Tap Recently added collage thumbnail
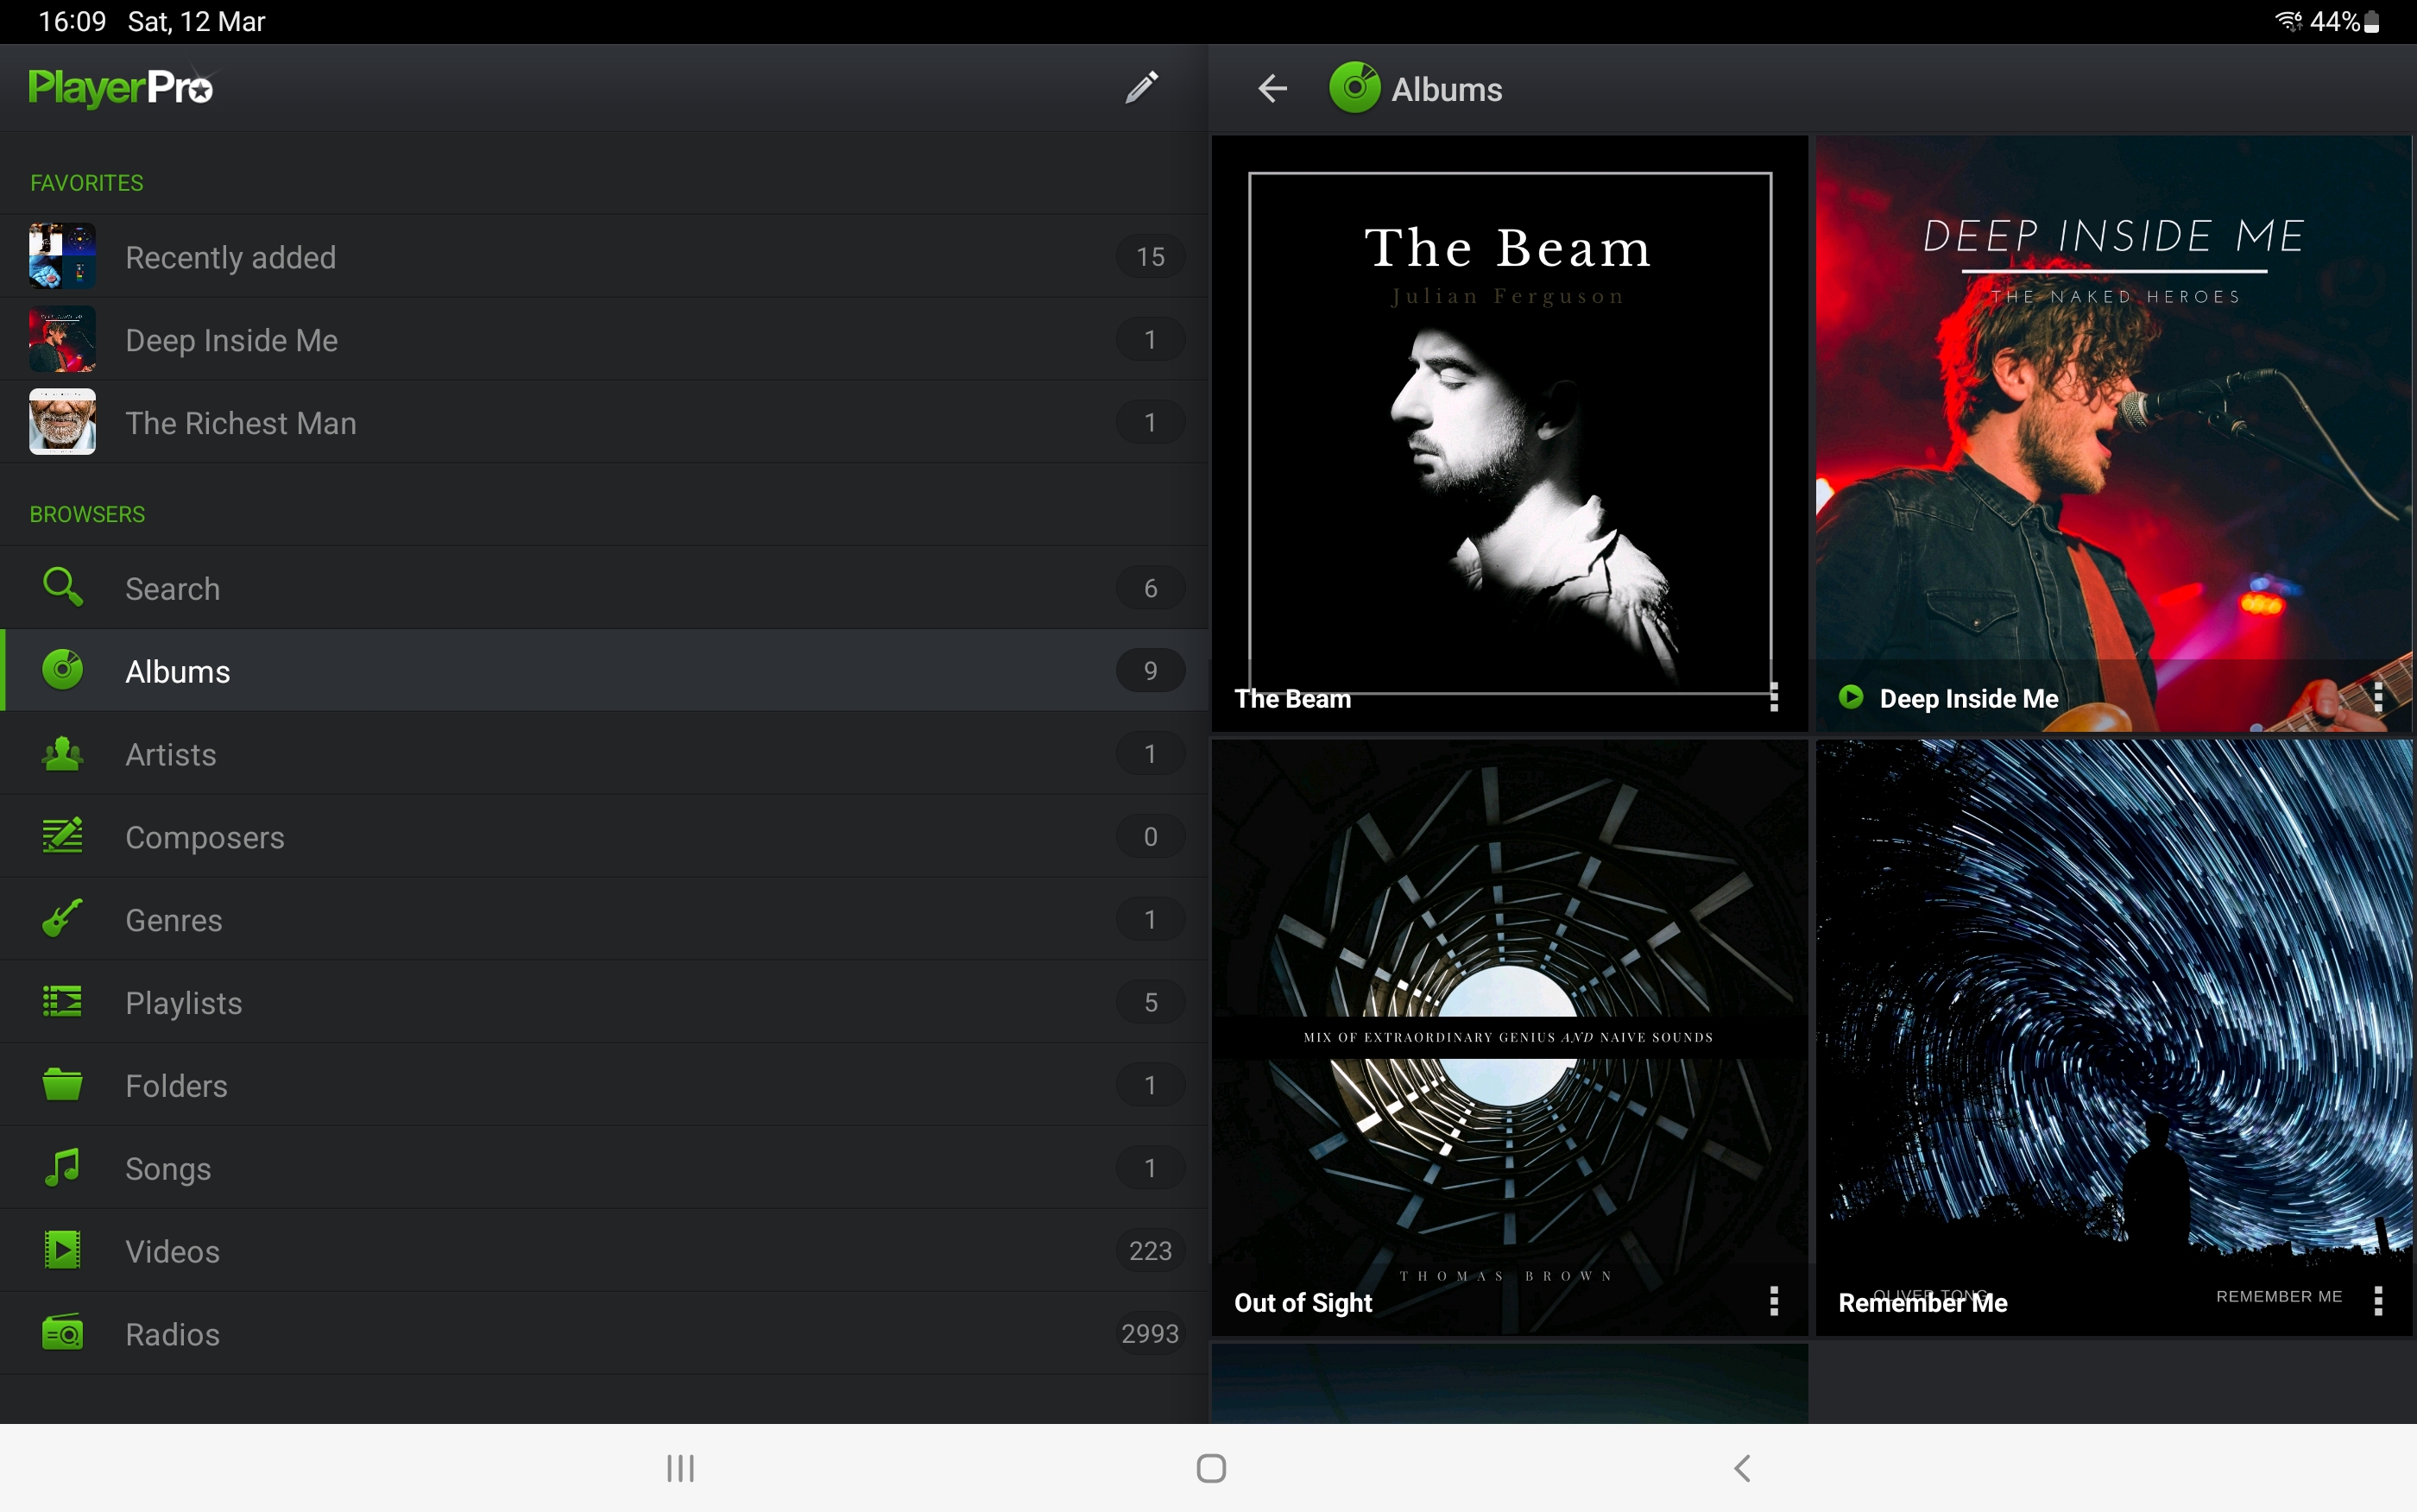Screen dimensions: 2417x1512 (x=62, y=256)
